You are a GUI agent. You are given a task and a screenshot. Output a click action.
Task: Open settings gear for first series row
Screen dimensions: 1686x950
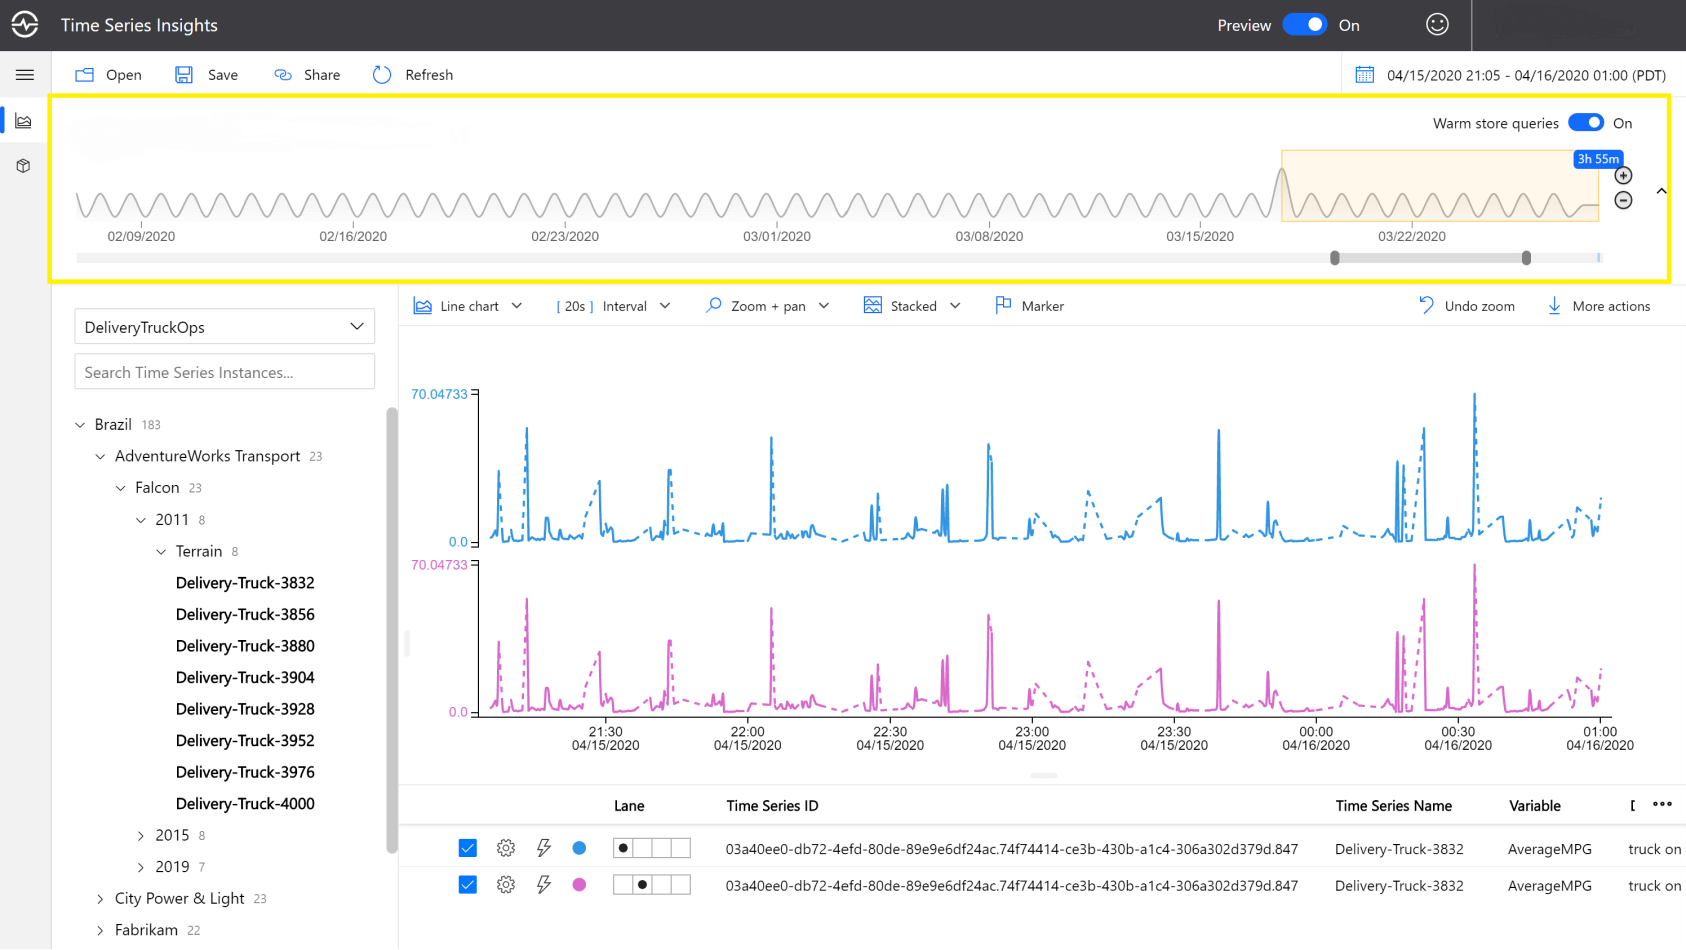(x=506, y=848)
